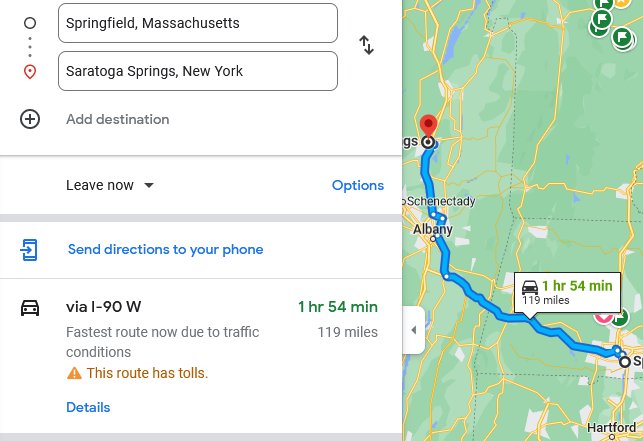Click the red destination pin on map
The image size is (643, 441).
[x=429, y=126]
